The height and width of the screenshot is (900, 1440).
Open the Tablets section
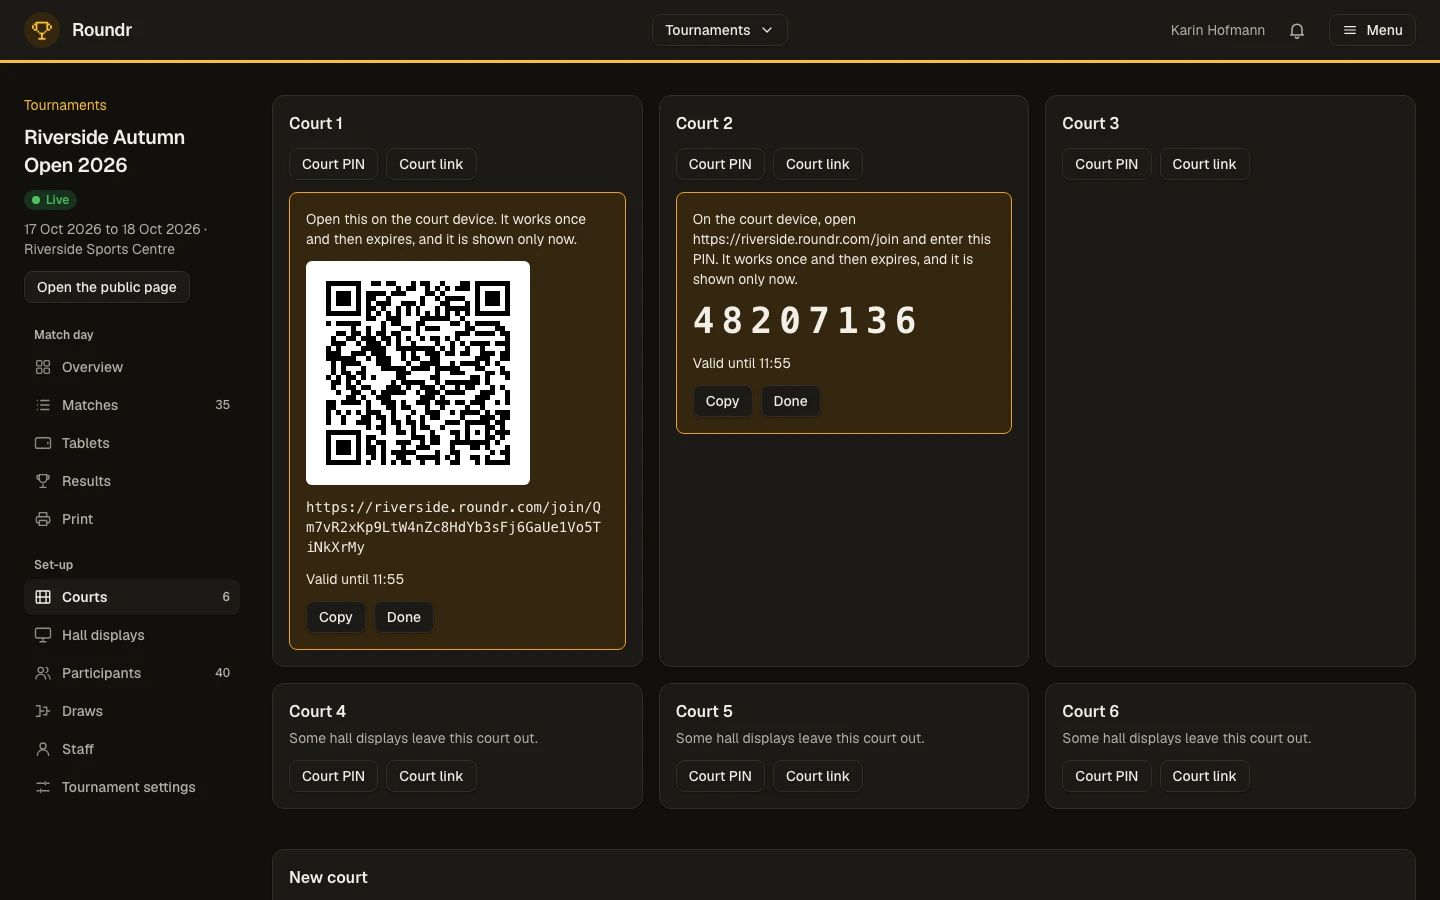tap(132, 443)
